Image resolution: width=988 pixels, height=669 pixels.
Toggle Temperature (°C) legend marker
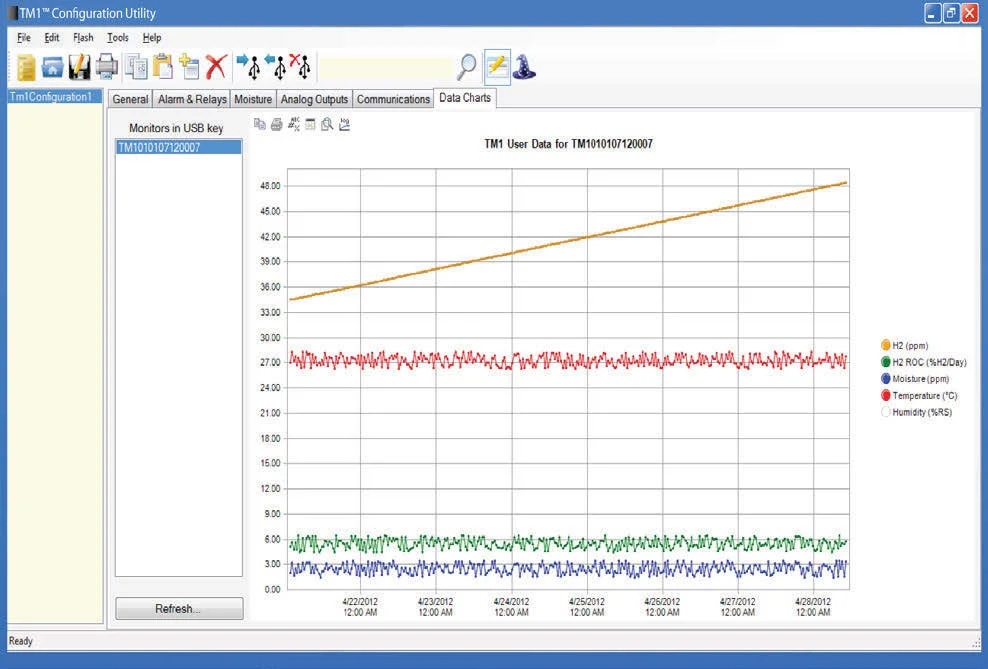coord(885,395)
